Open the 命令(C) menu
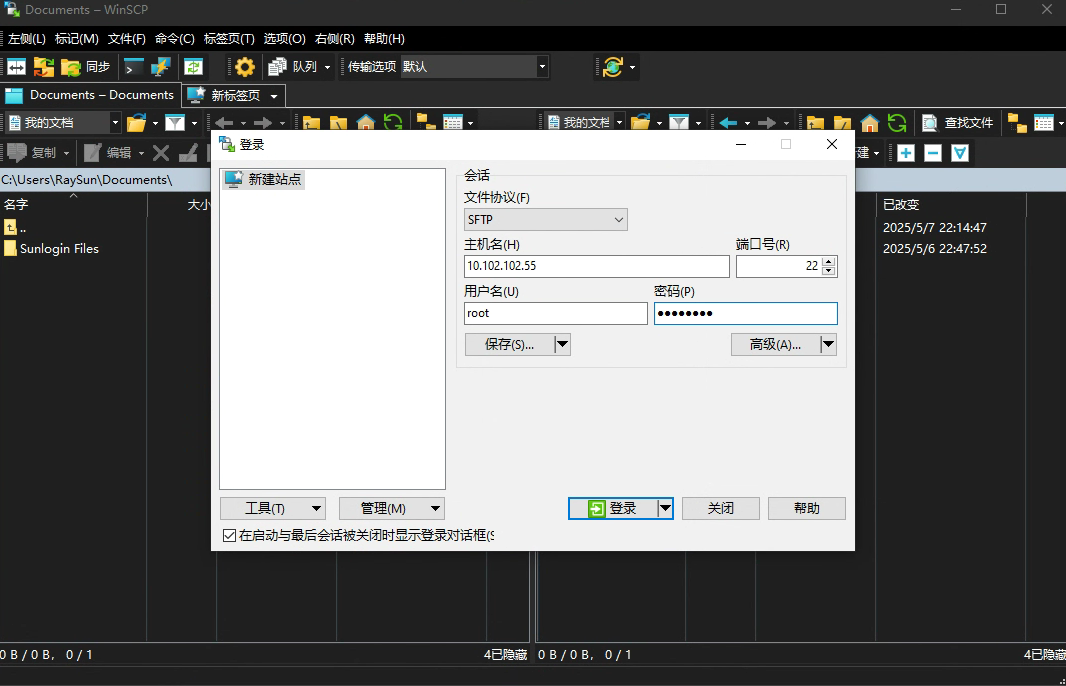 (x=174, y=39)
